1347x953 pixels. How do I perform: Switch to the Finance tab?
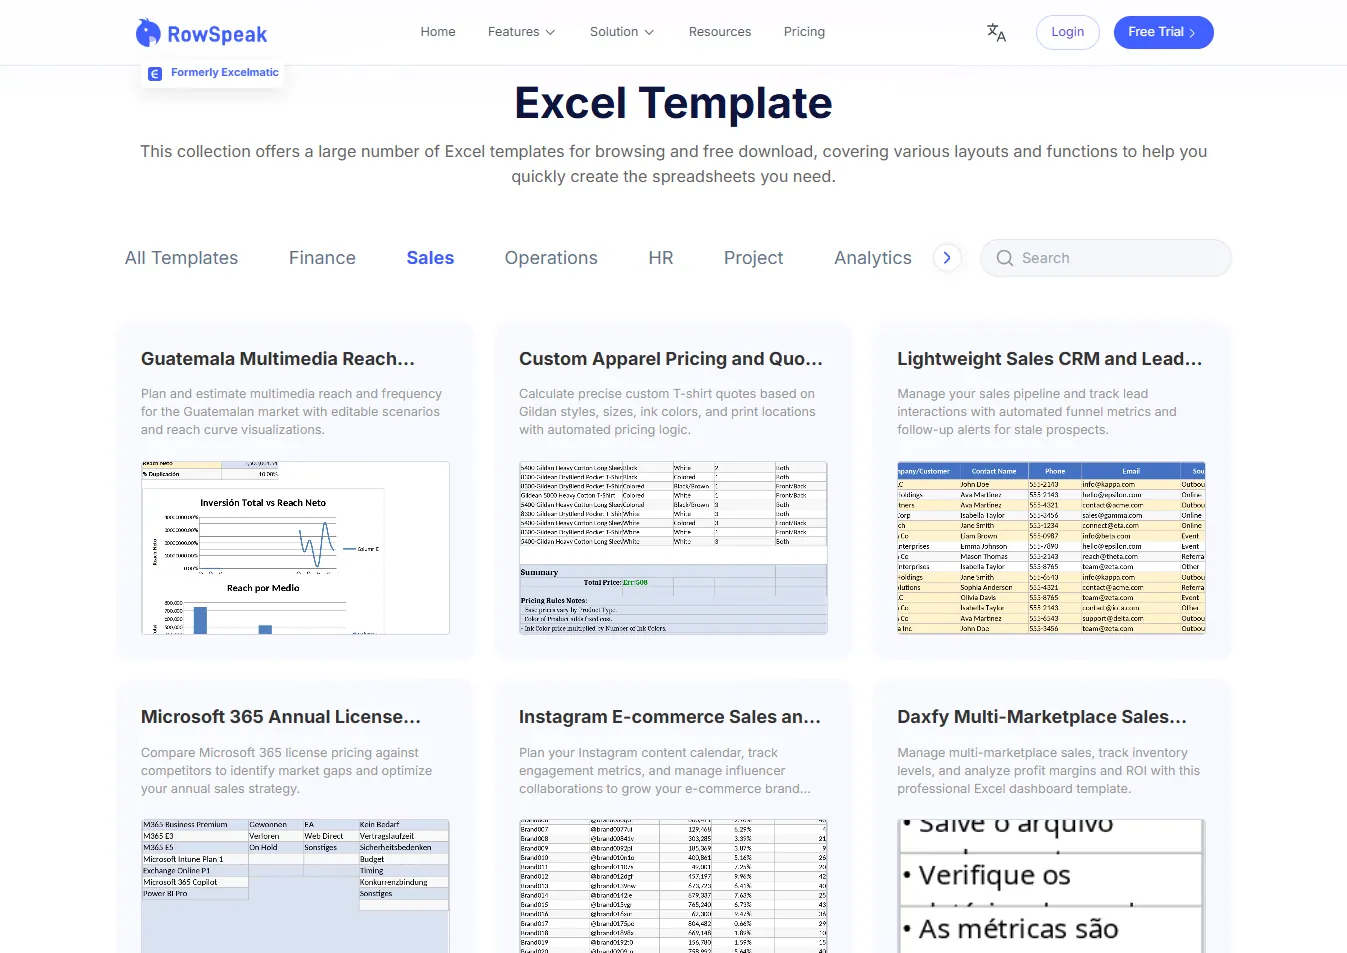point(322,258)
